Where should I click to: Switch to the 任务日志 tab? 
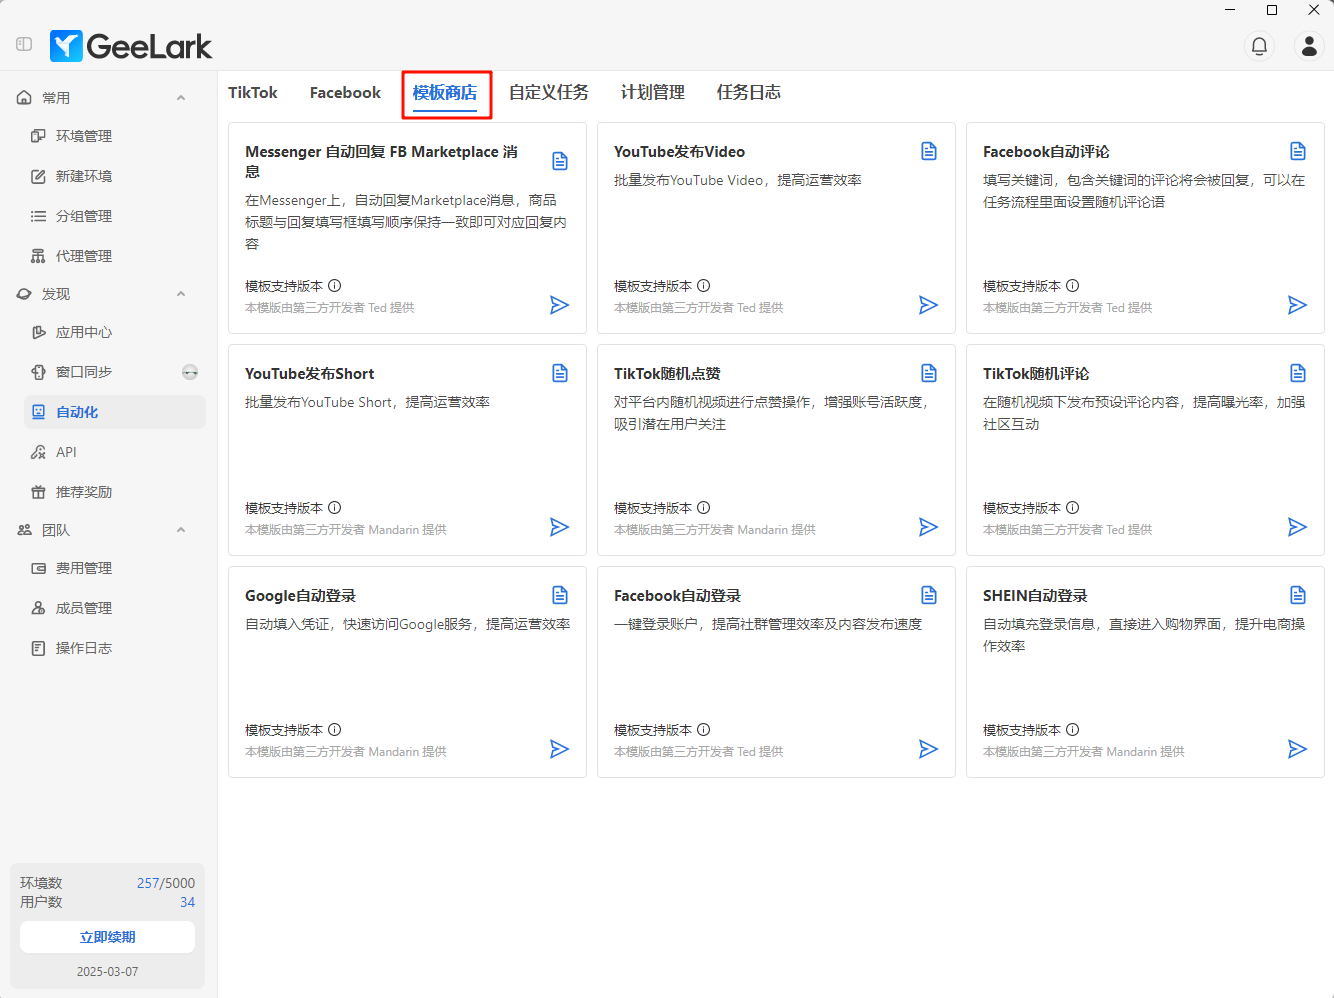(748, 93)
